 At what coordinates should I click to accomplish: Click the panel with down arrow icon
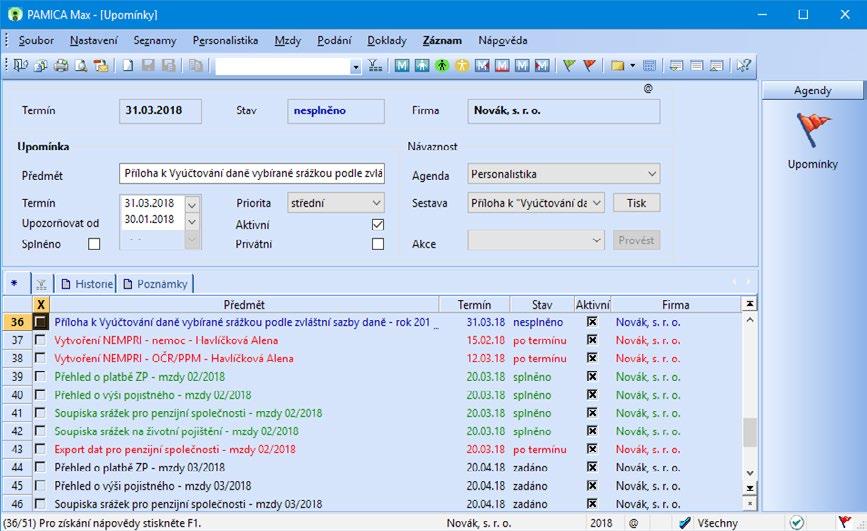click(x=676, y=65)
